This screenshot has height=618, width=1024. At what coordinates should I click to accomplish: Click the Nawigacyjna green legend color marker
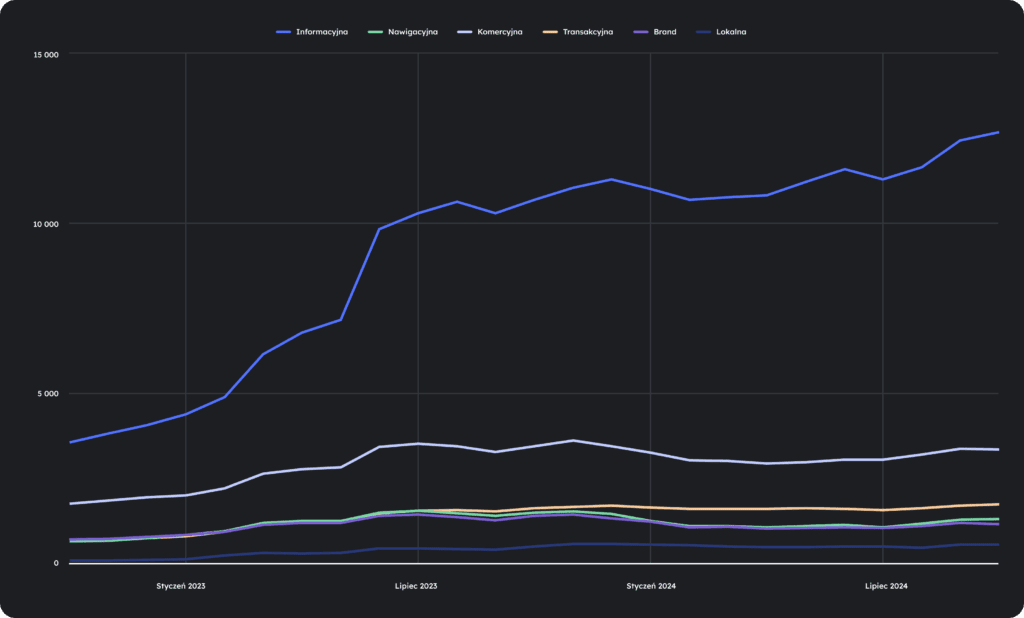374,31
